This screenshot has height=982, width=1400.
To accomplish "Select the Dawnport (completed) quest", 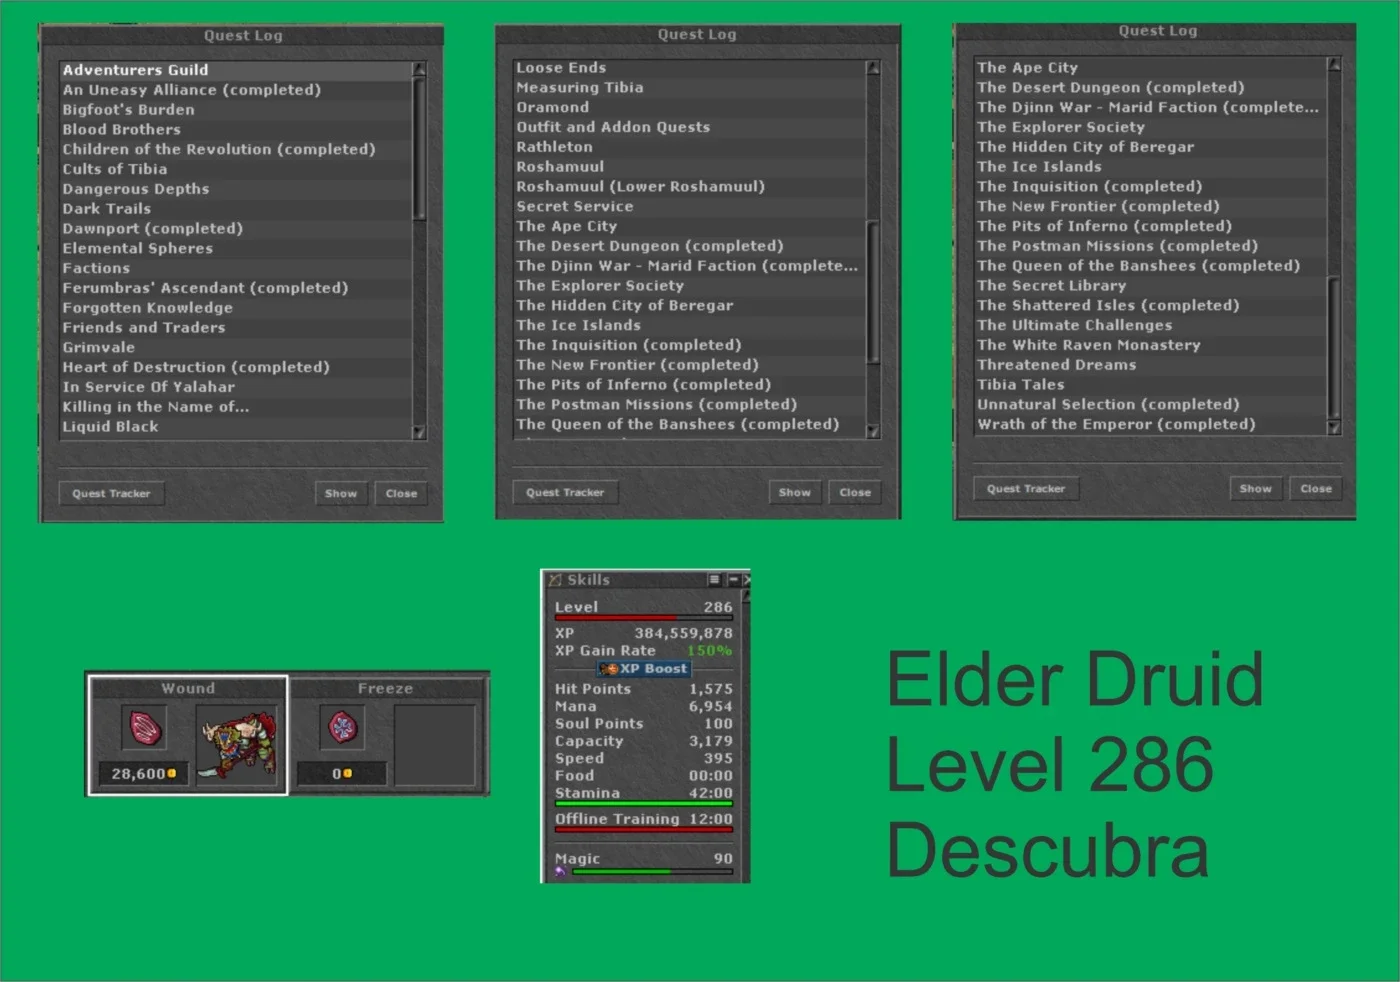I will click(235, 229).
